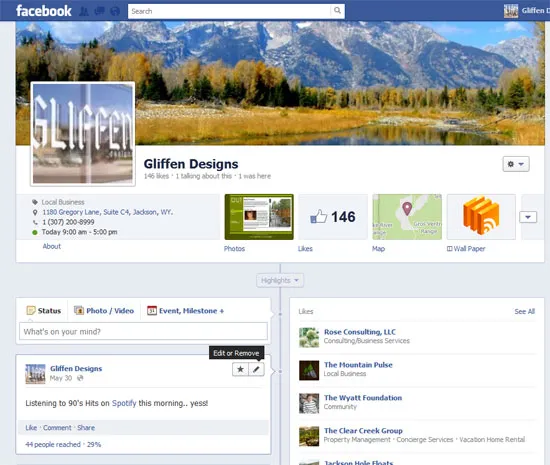
Task: Click The Mountain Pulse thumbnail
Action: pyautogui.click(x=309, y=370)
